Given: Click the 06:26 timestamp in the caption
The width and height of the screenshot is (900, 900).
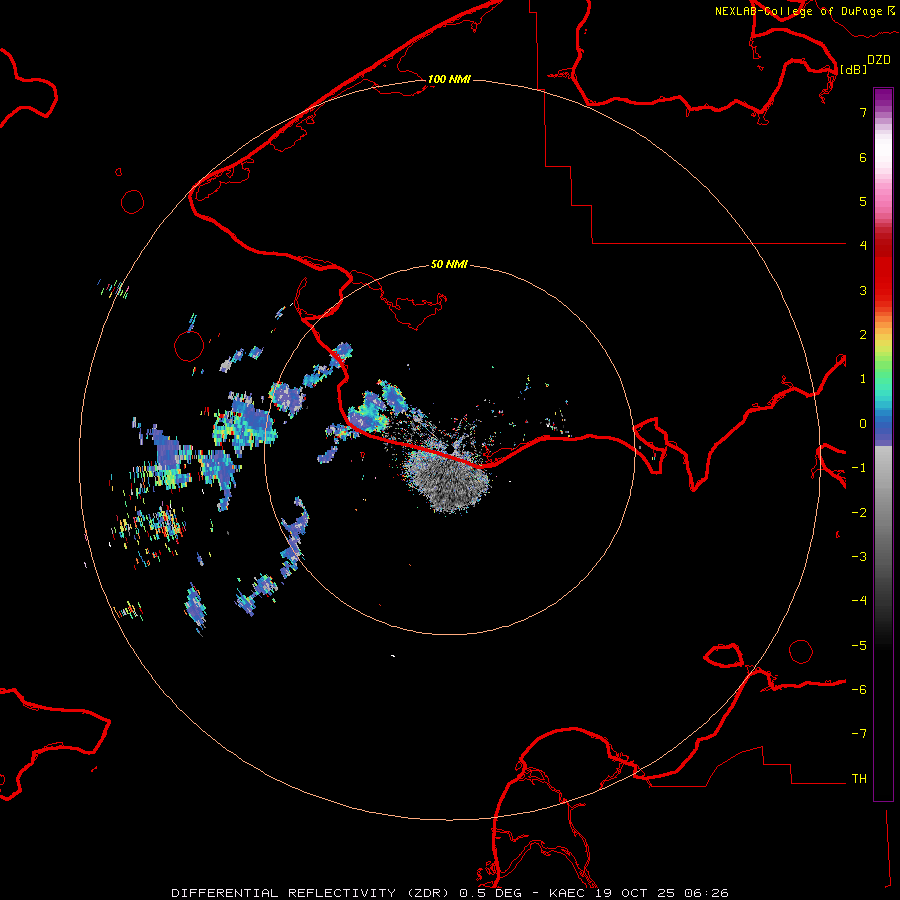Looking at the screenshot, I should 707,893.
